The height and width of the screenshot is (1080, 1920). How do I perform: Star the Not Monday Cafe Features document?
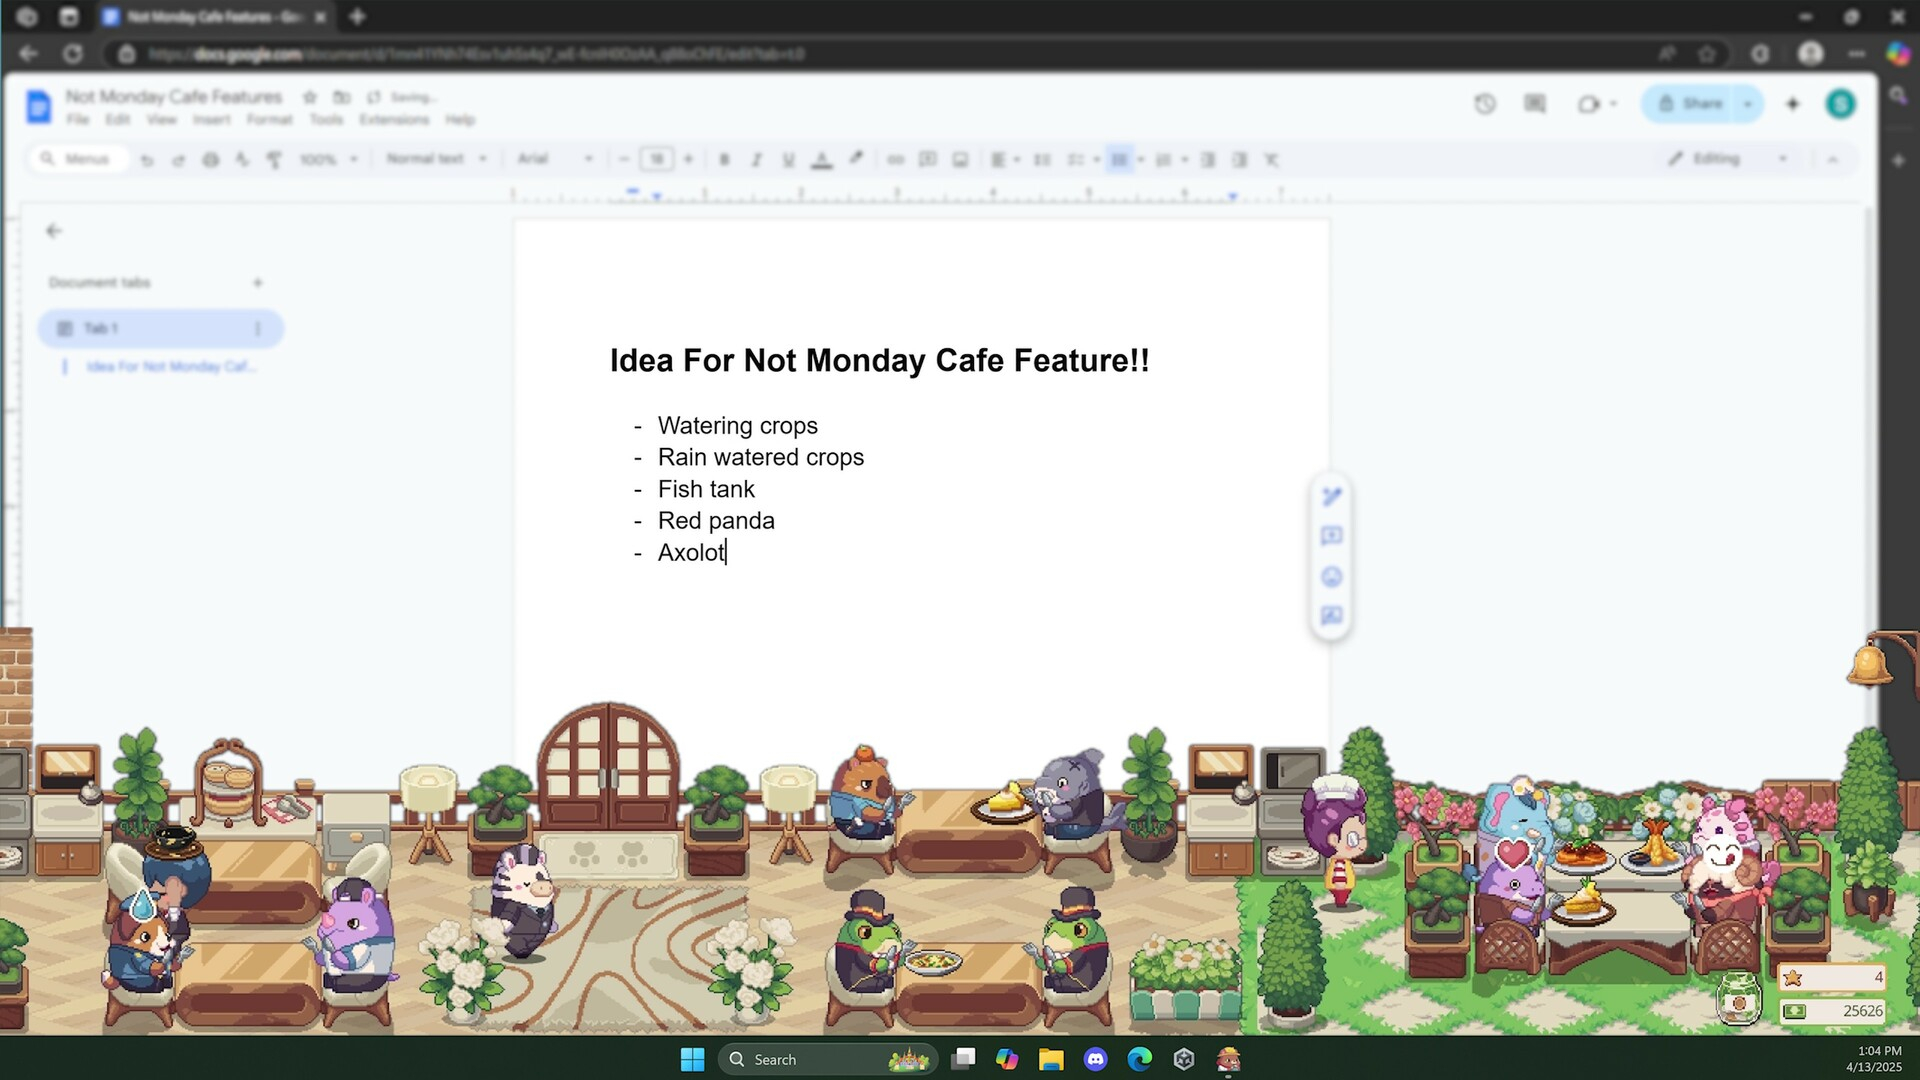(x=310, y=97)
